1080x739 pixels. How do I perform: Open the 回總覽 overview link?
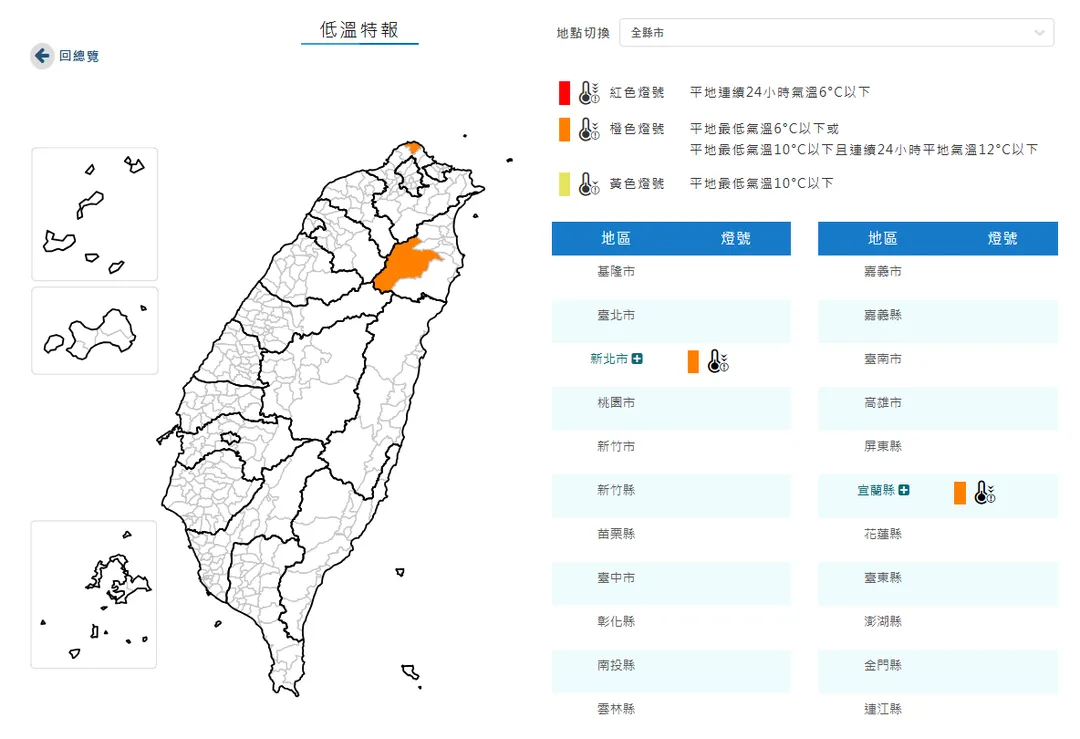click(79, 56)
